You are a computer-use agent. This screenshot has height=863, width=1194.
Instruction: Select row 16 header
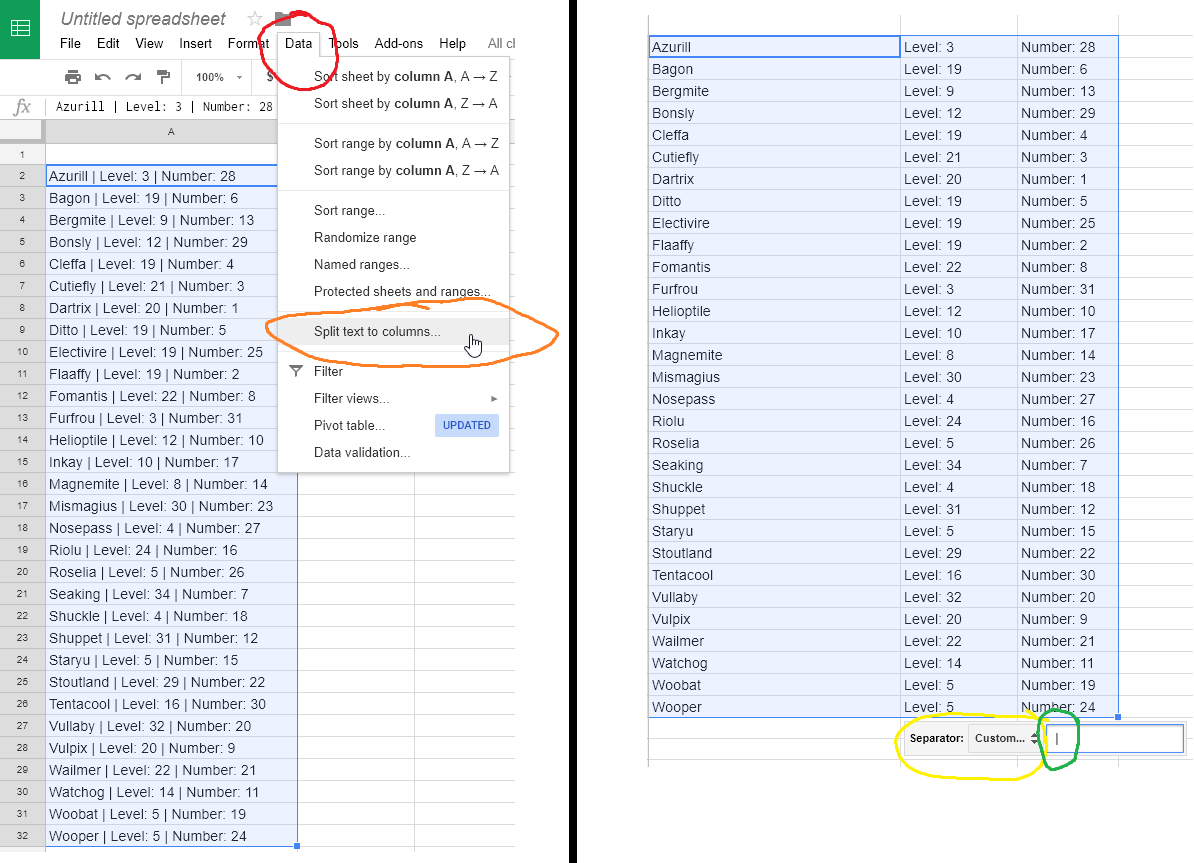click(22, 484)
